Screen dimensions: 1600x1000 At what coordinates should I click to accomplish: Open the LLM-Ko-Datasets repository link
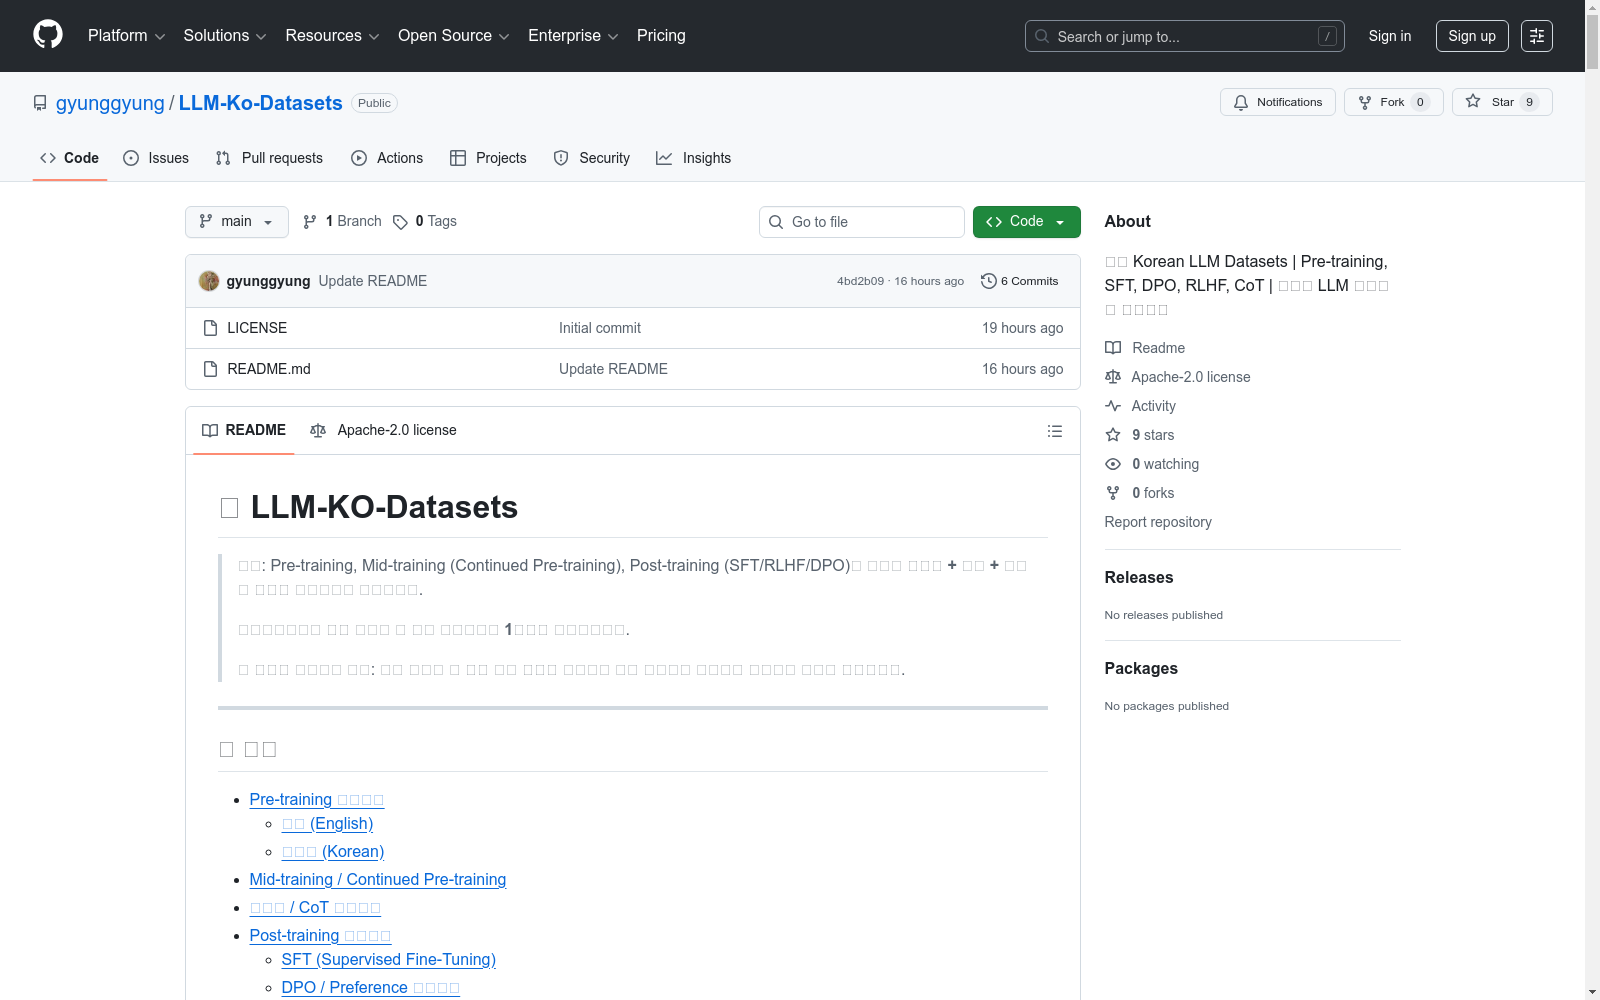[260, 103]
